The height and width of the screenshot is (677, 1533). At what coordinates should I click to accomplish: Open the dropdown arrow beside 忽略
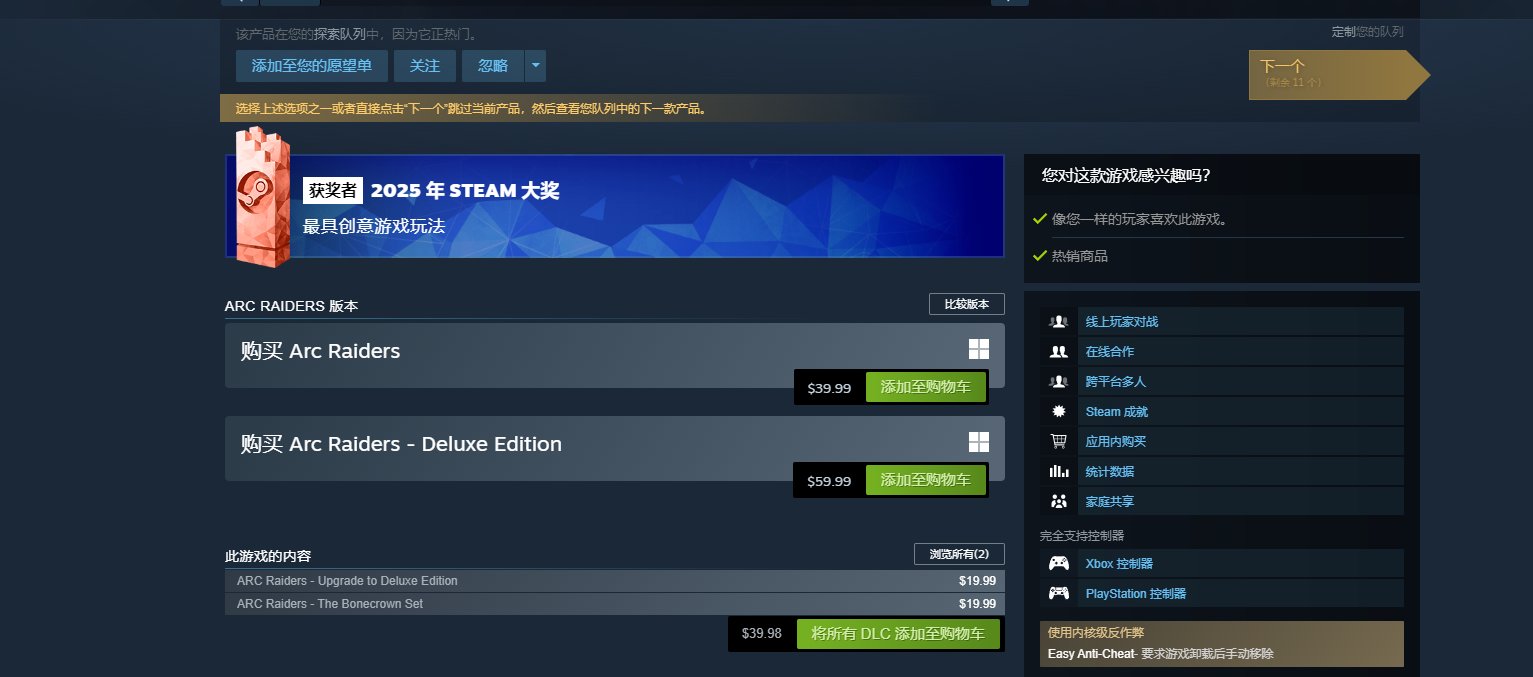click(536, 66)
